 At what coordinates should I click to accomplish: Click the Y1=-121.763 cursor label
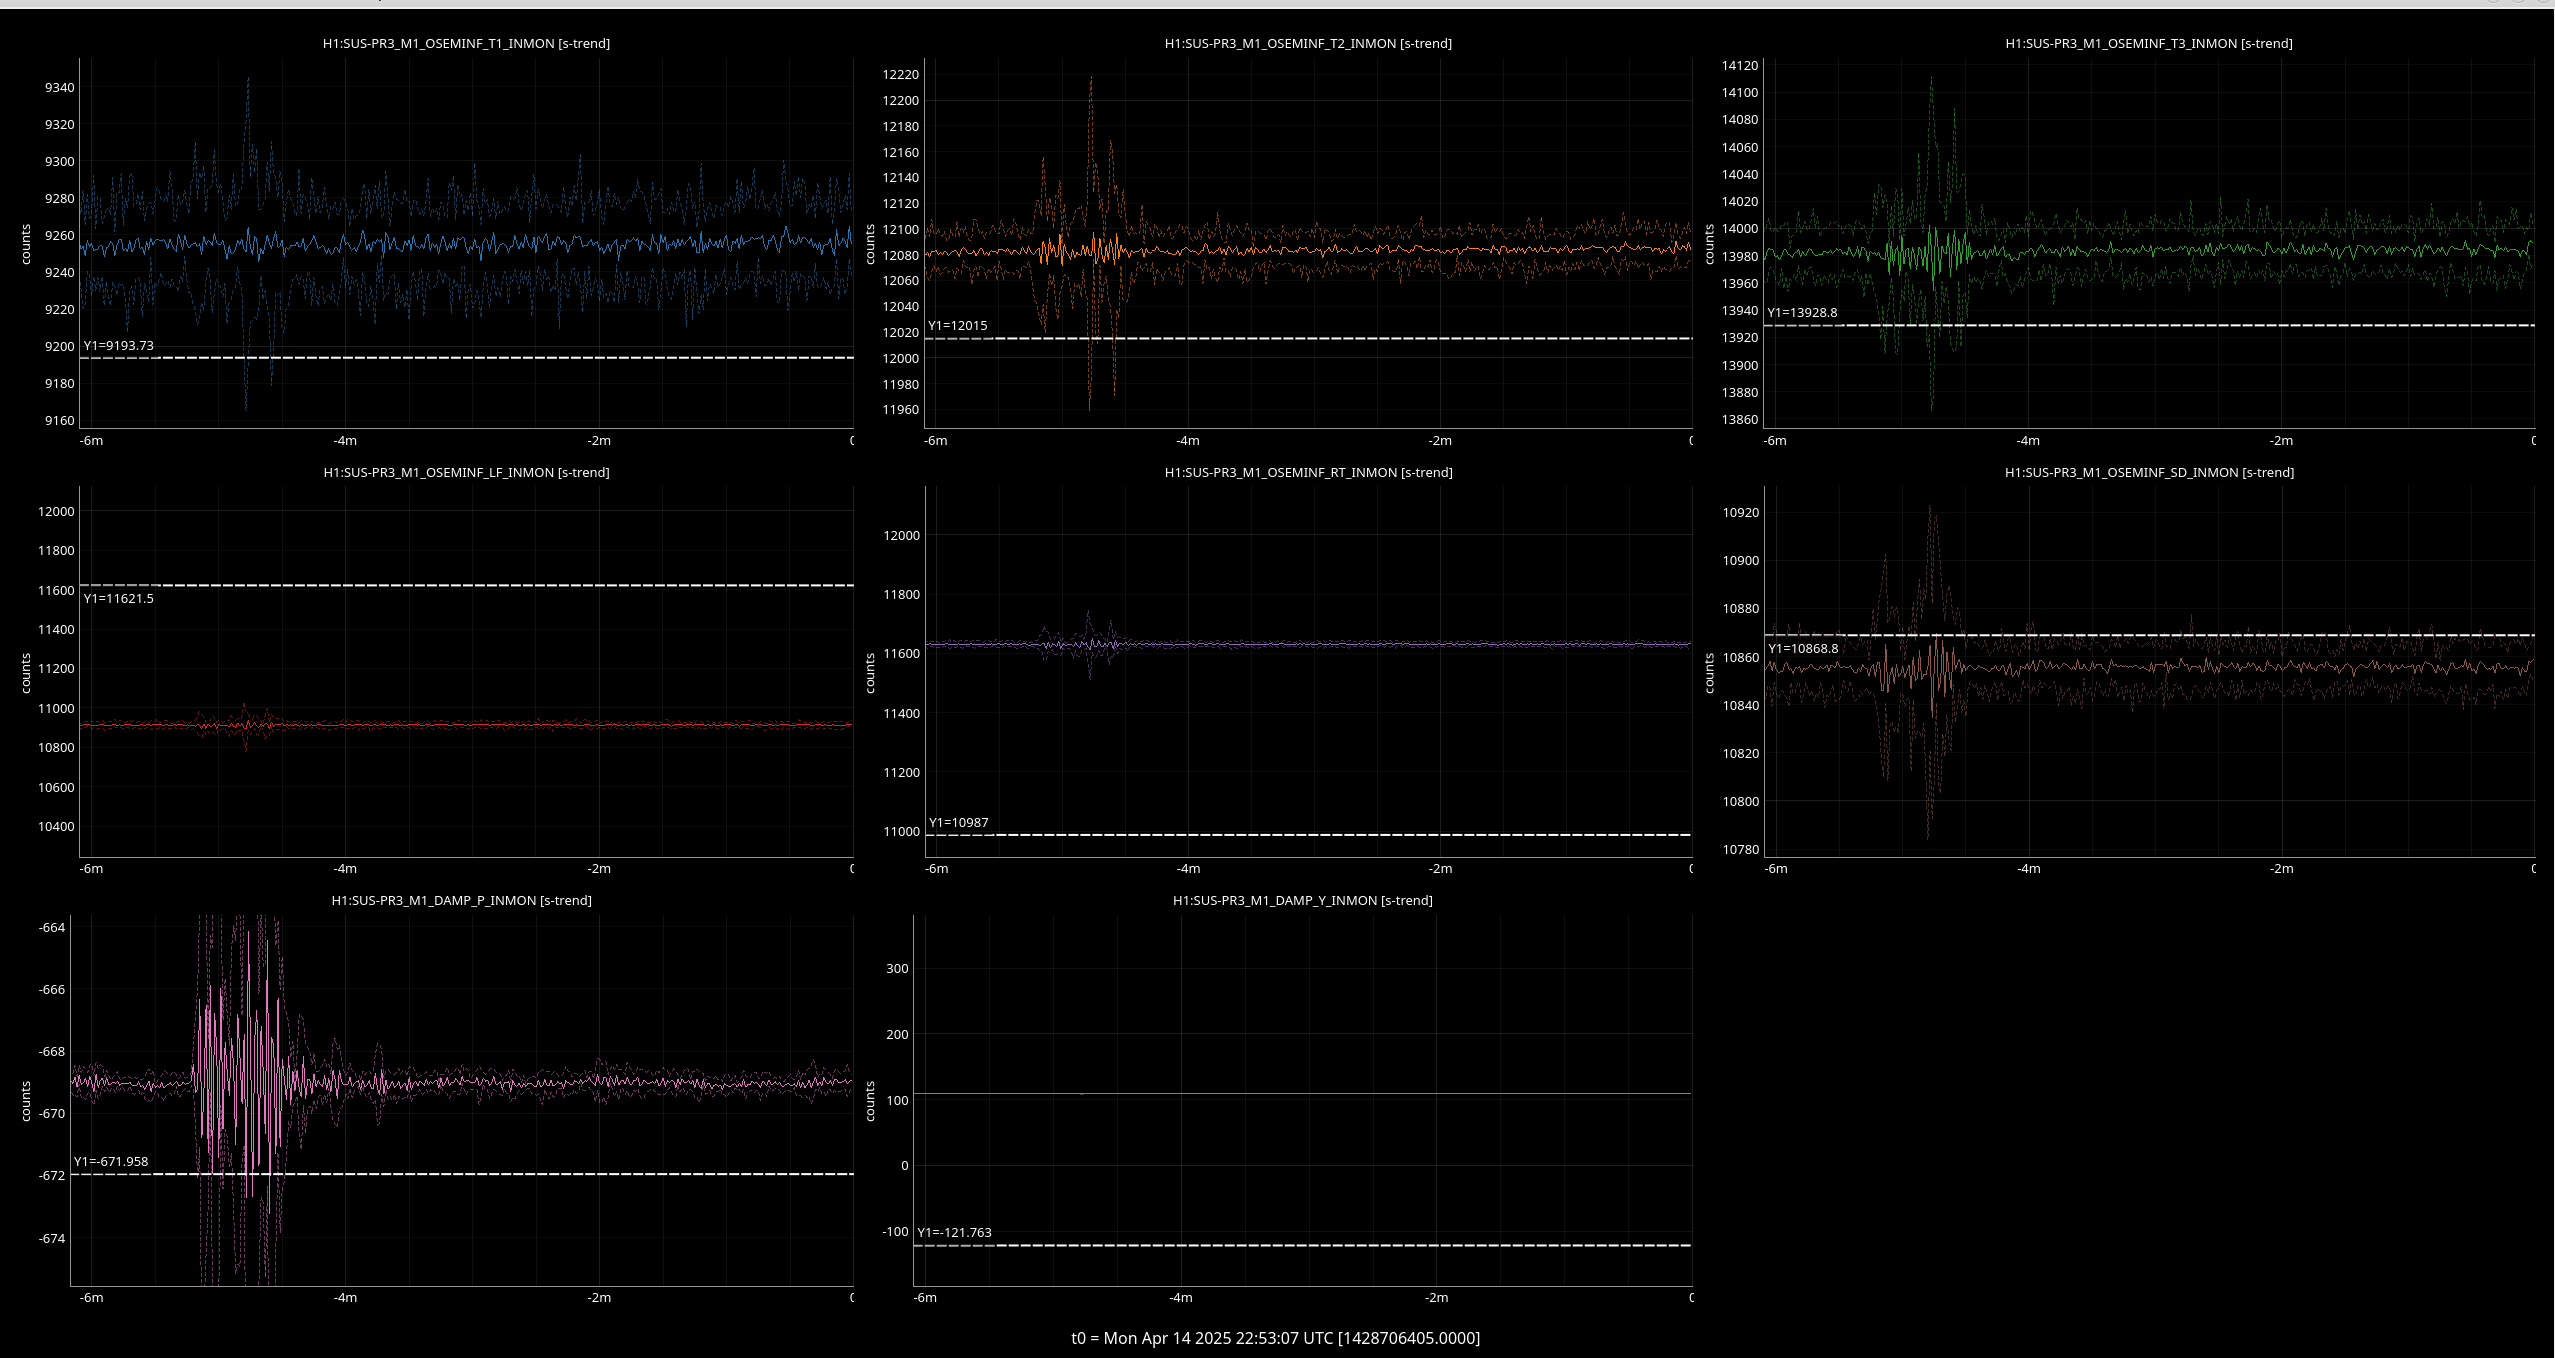point(954,1233)
